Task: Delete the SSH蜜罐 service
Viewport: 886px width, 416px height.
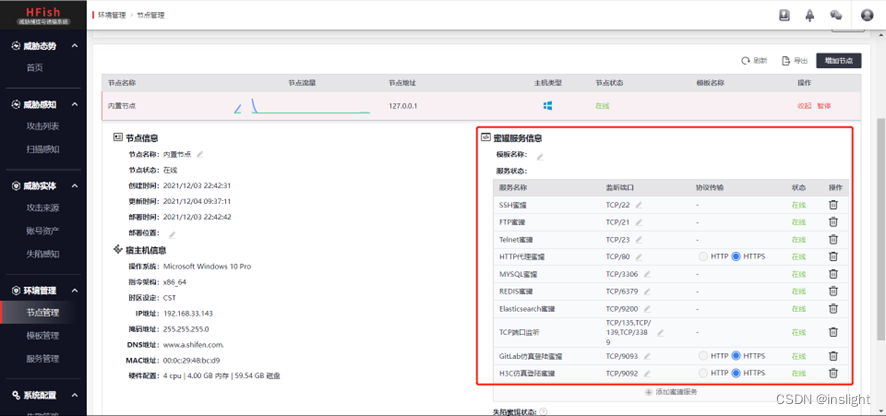Action: point(833,205)
